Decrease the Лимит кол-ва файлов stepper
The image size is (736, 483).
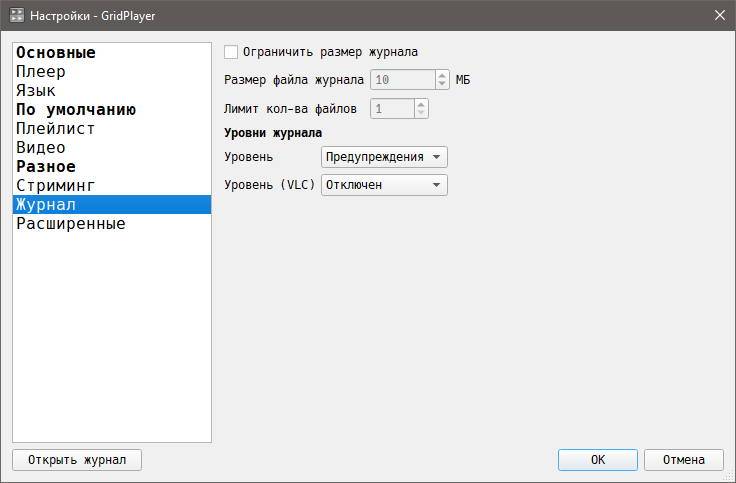[421, 114]
